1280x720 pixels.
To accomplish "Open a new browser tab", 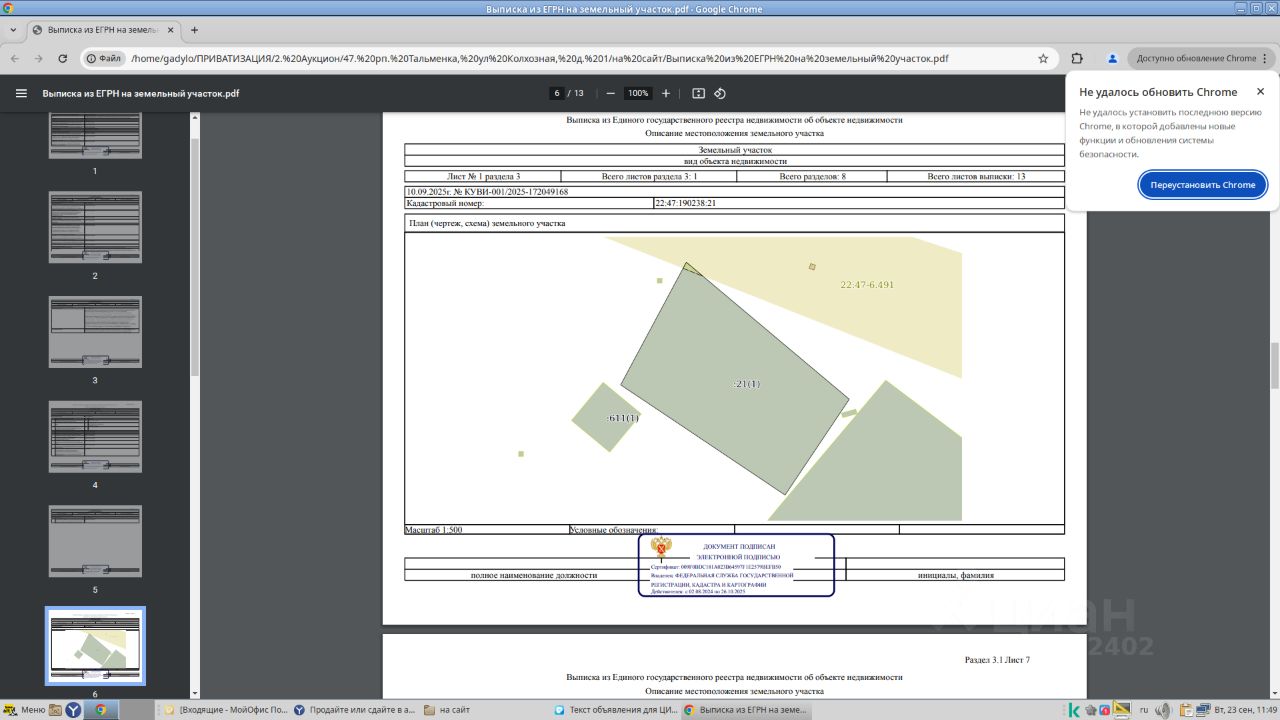I will point(194,30).
